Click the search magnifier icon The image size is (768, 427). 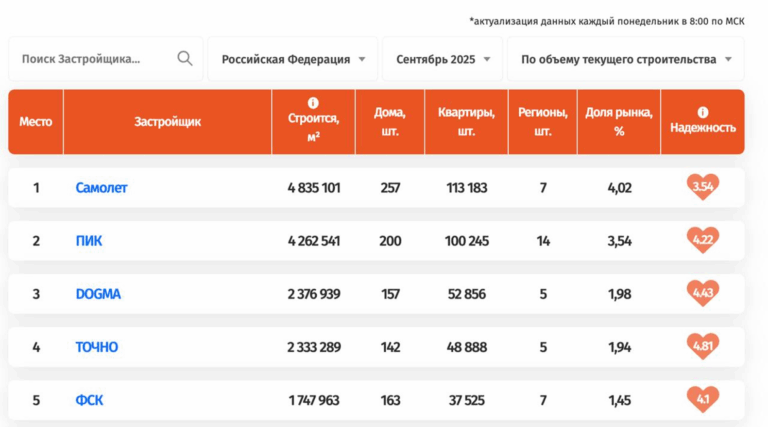pyautogui.click(x=185, y=59)
